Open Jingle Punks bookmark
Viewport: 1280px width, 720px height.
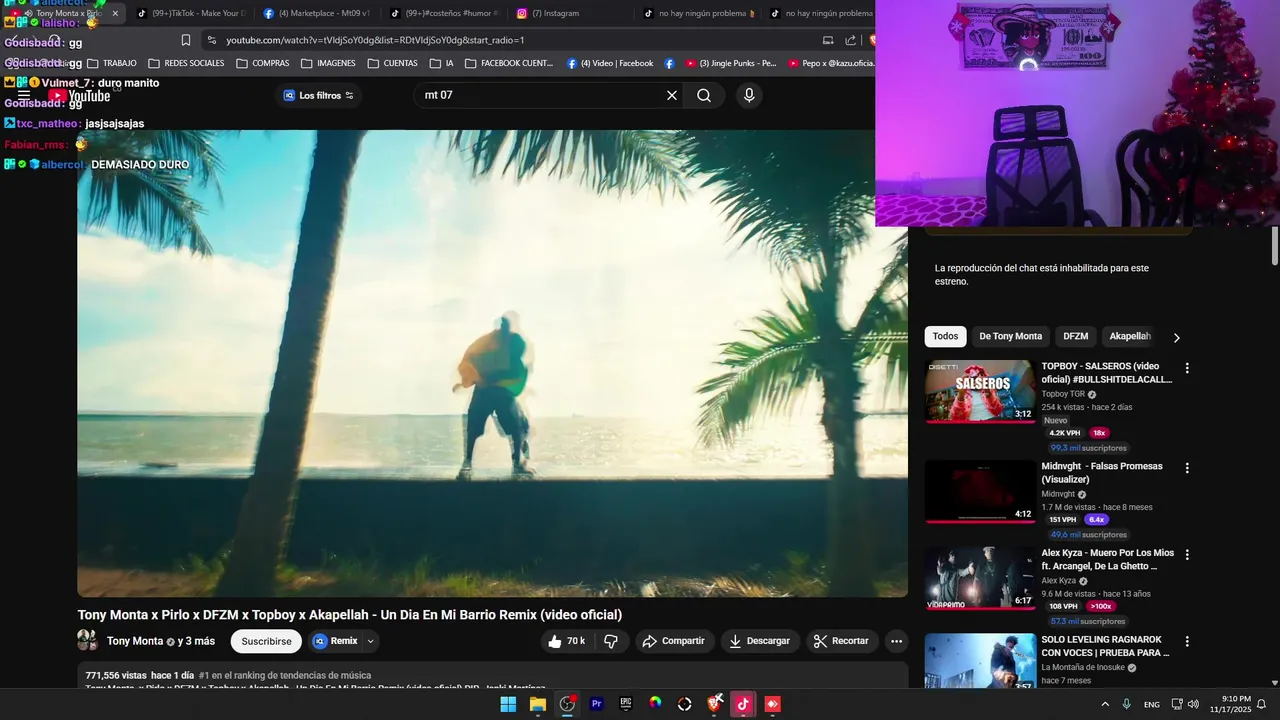[x=730, y=63]
